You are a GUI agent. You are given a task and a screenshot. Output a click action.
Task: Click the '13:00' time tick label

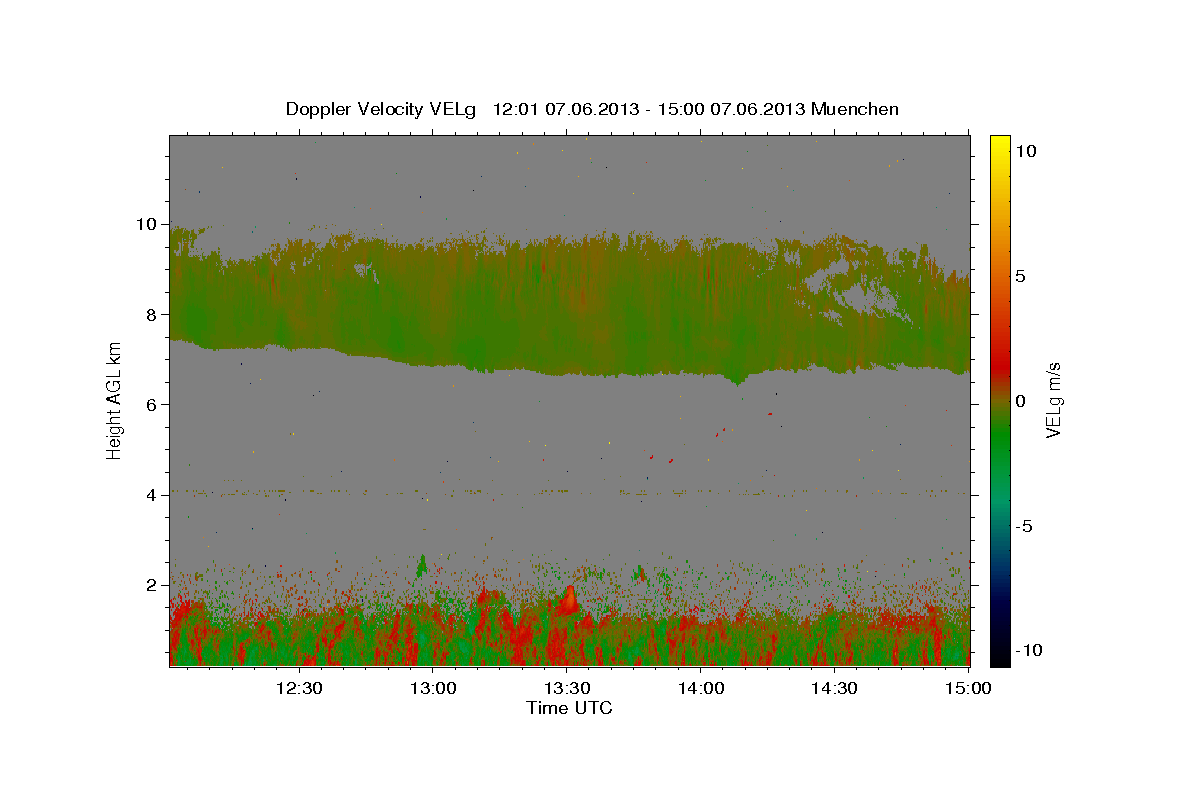433,688
